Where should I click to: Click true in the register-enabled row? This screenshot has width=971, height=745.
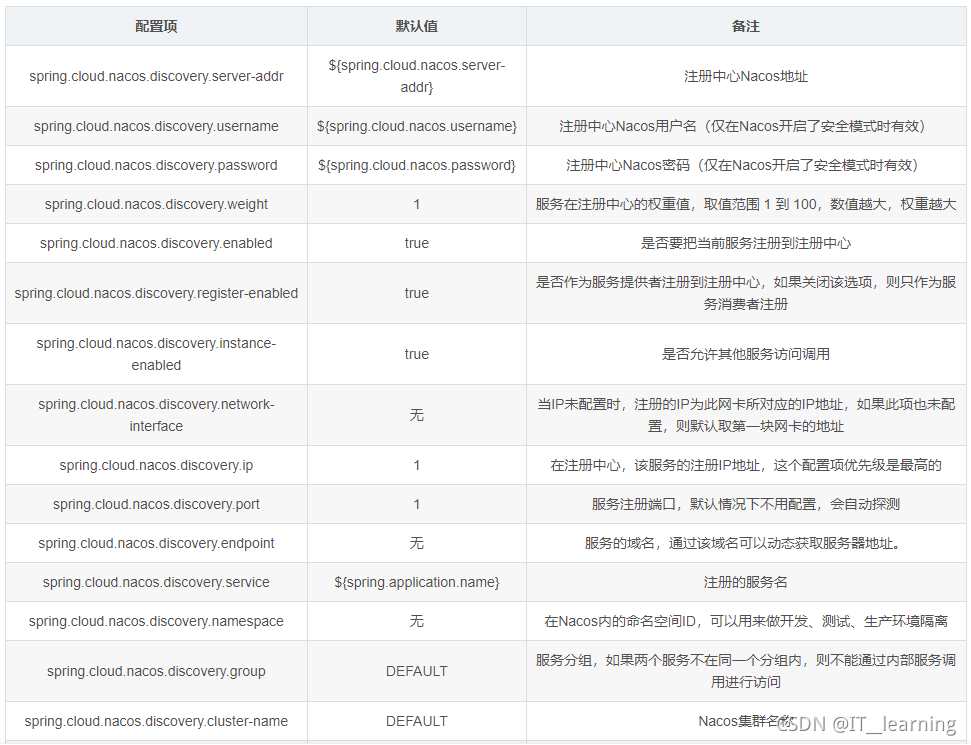(x=417, y=294)
